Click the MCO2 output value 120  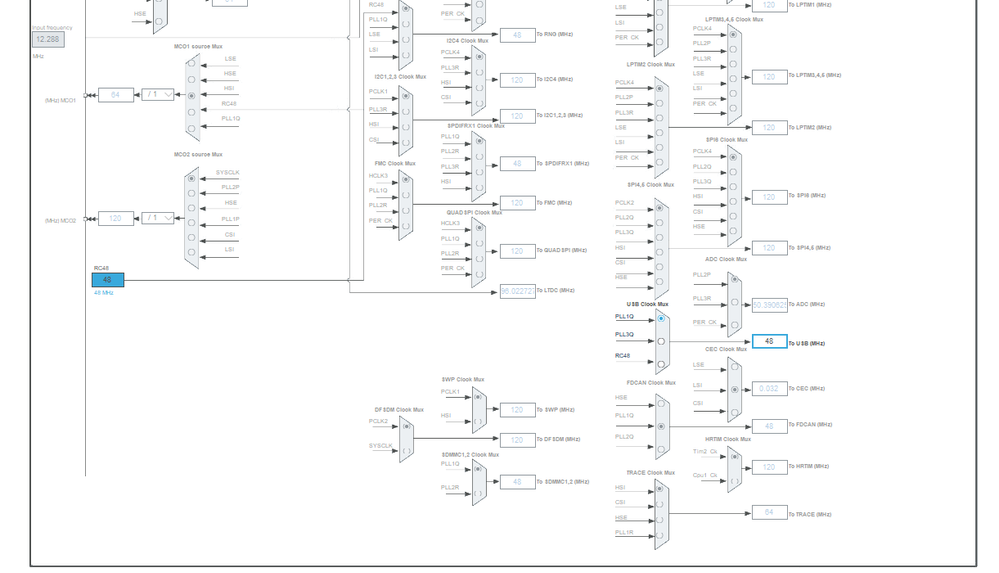[x=116, y=218]
